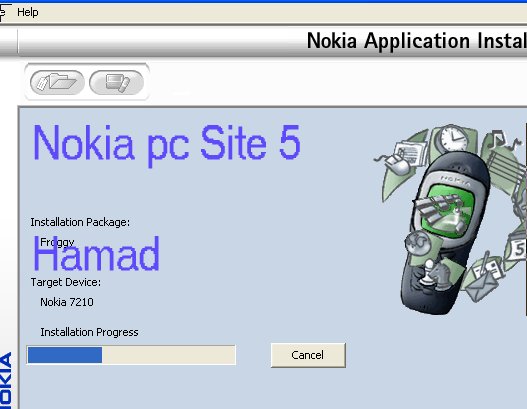
Task: Click the vertical Nokia logo on the sidebar
Action: click(x=6, y=380)
